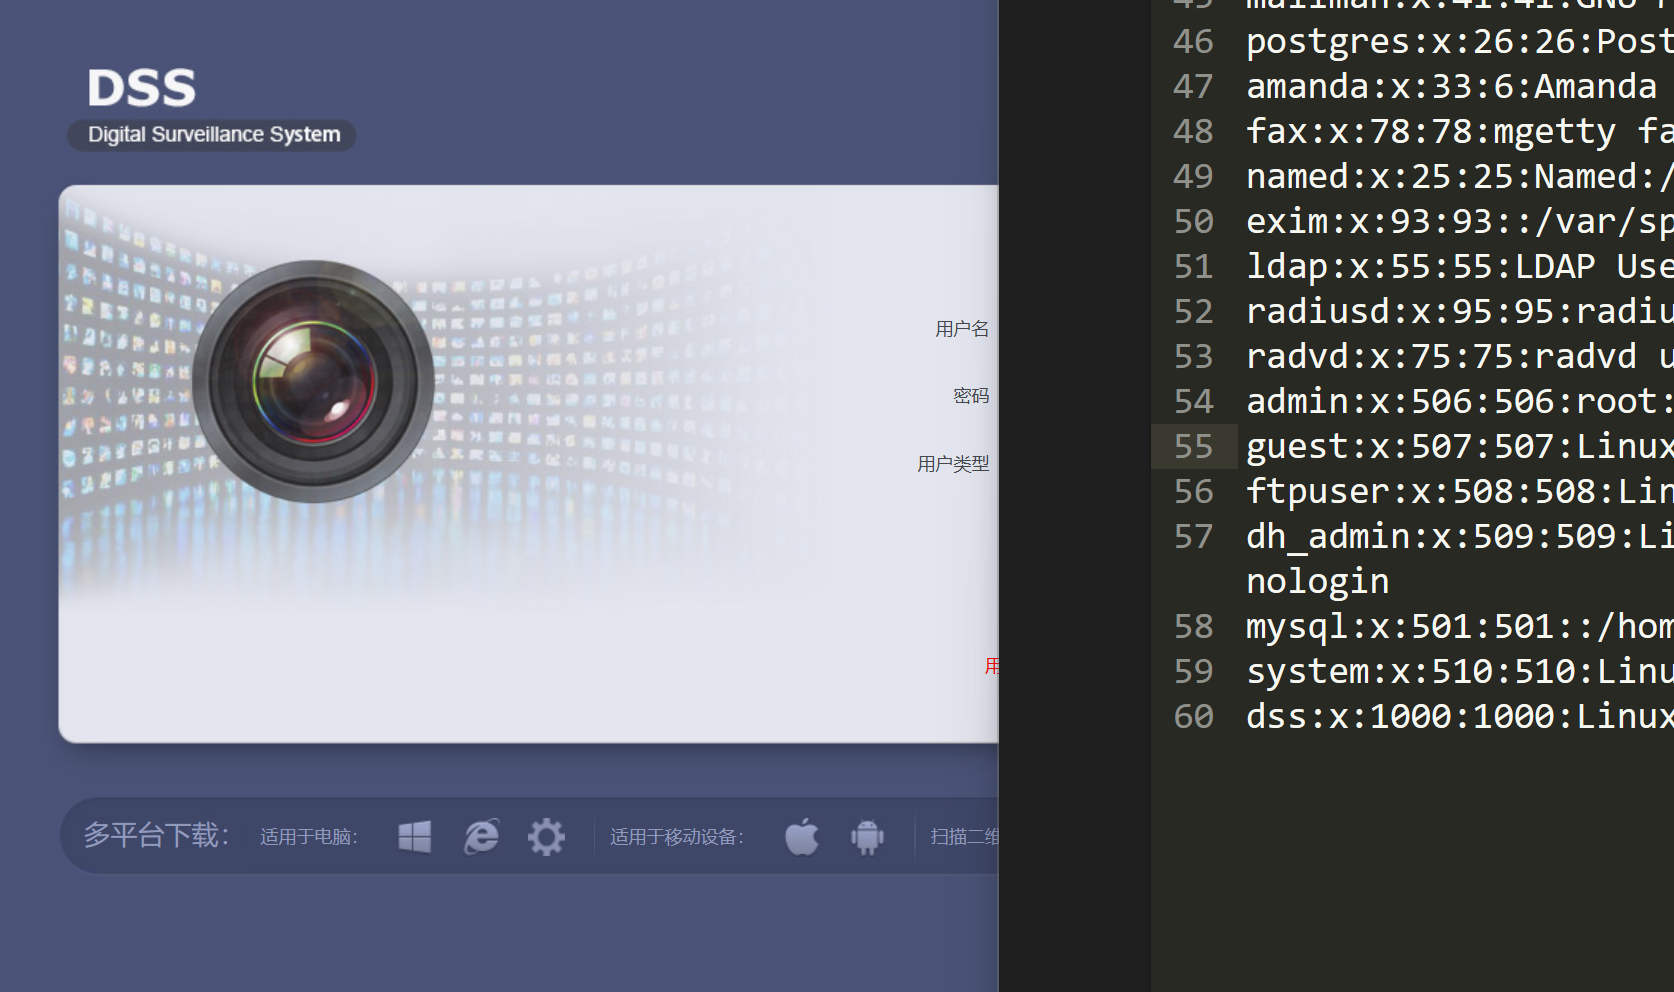The image size is (1674, 992).
Task: Click the 密码 password label
Action: pos(971,396)
